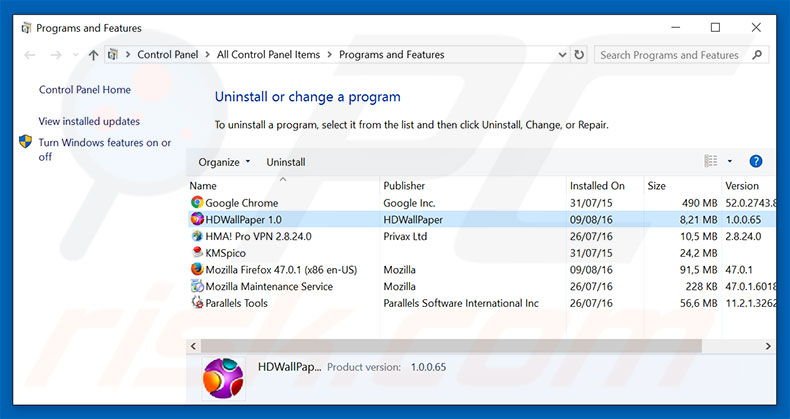Screen dimensions: 790x419
Task: Click the scroll left arrow
Action: pyautogui.click(x=193, y=346)
